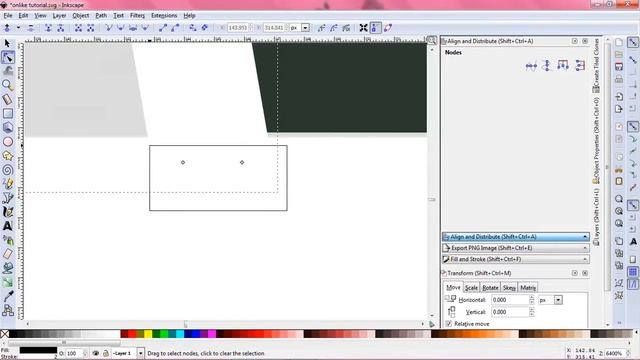Screen dimensions: 640x360
Task: Click Transform Horizontal value field
Action: tap(510, 300)
